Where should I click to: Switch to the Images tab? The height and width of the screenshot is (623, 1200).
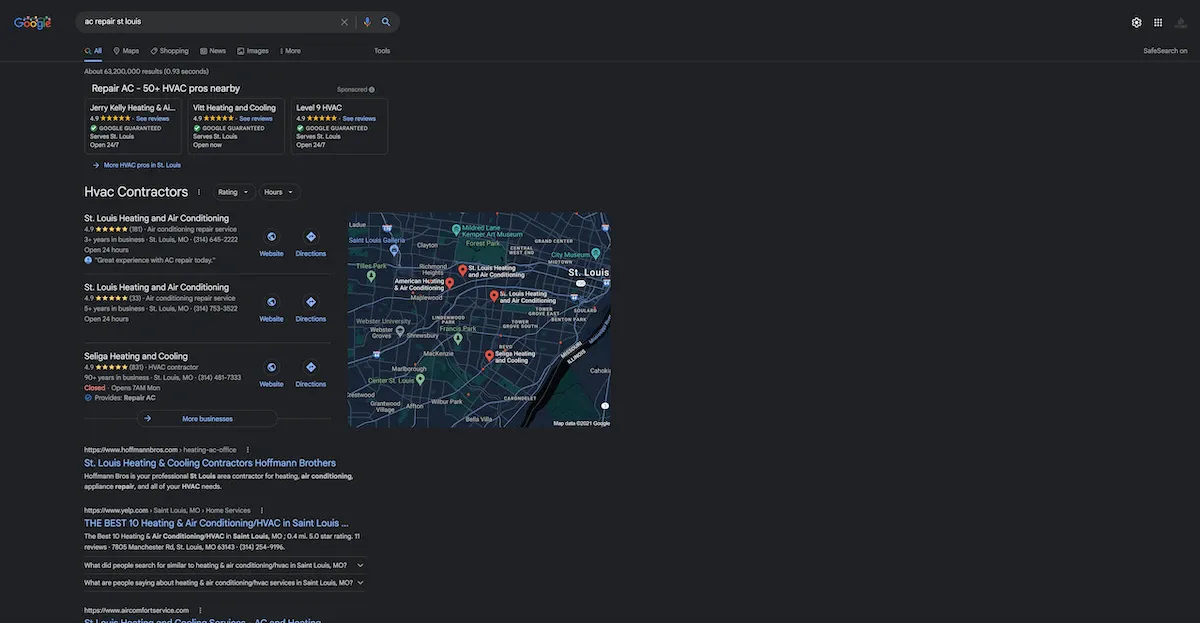click(253, 51)
